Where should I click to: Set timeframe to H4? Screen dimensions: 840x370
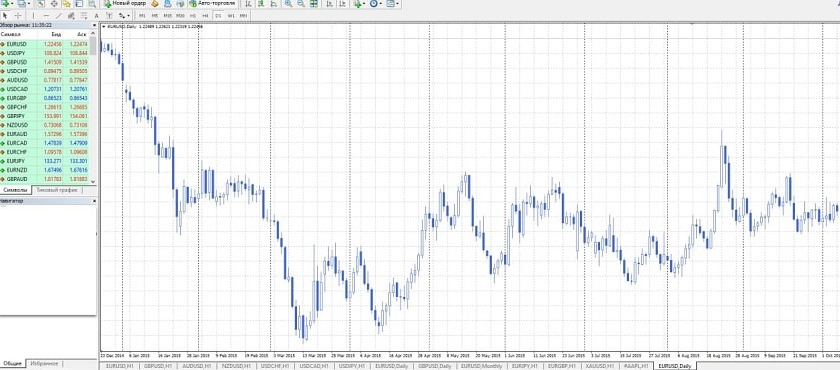(205, 16)
